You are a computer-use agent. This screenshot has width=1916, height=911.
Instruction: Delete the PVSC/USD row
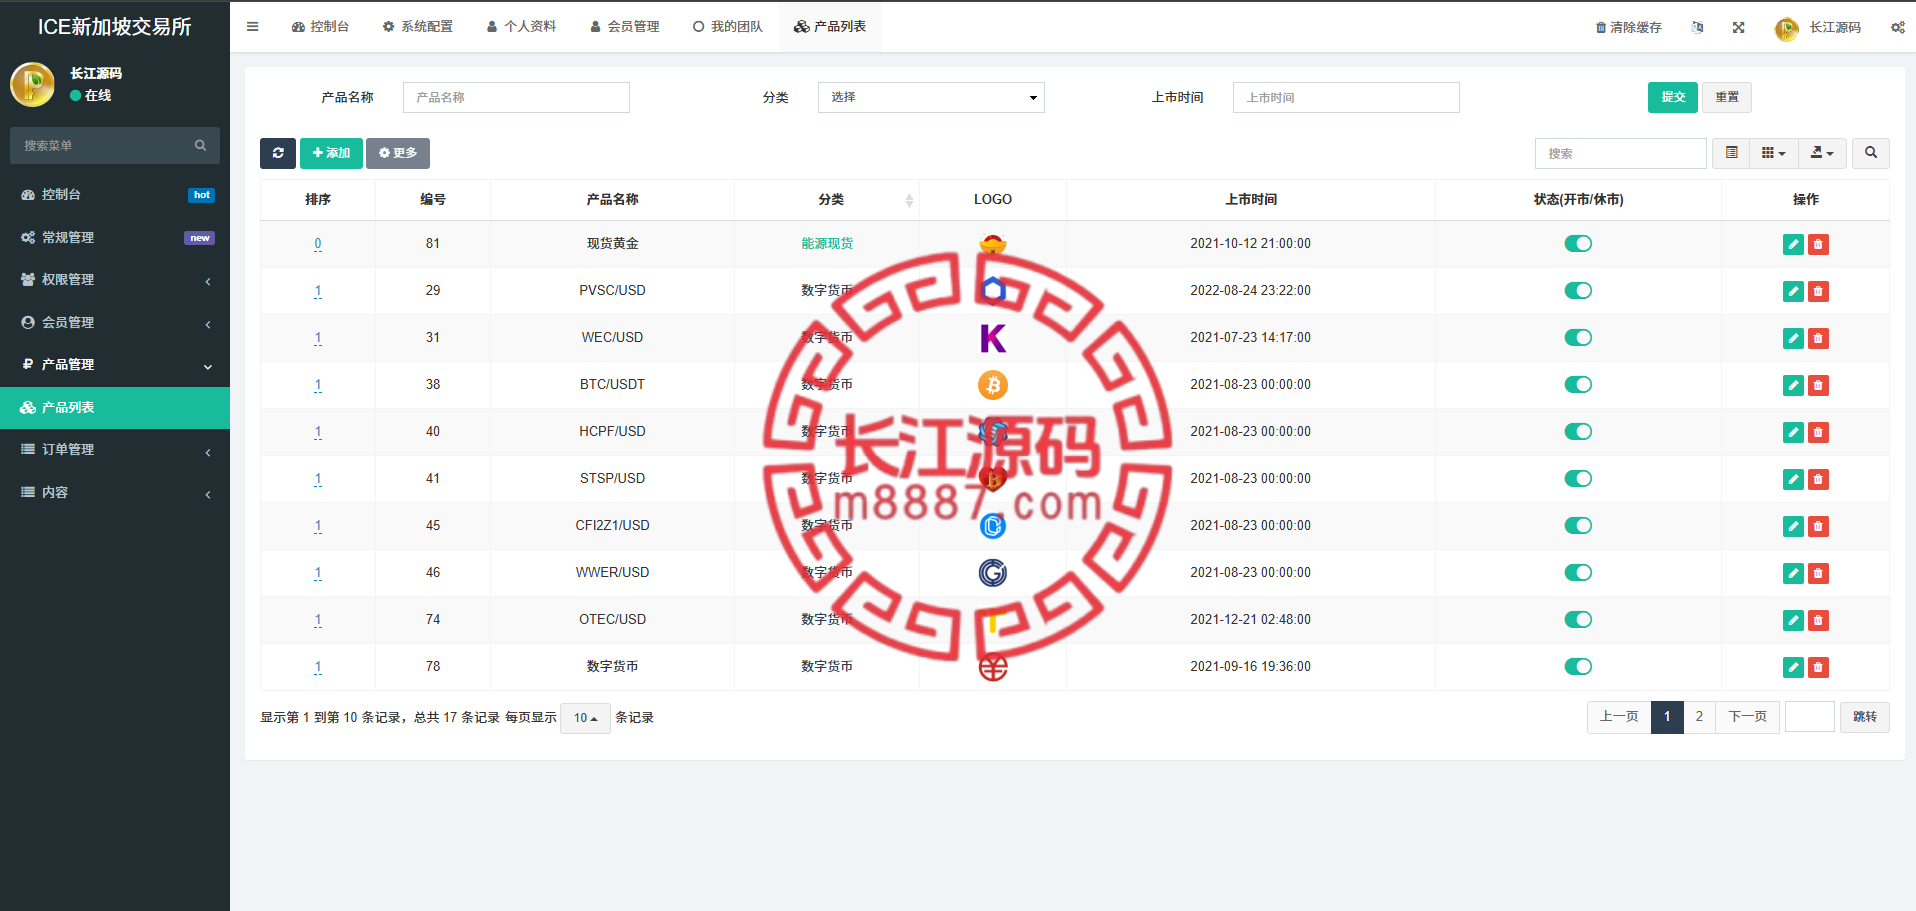[1818, 291]
